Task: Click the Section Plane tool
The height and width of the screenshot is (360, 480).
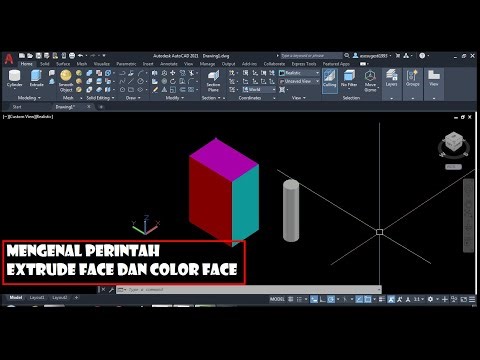Action: (213, 81)
